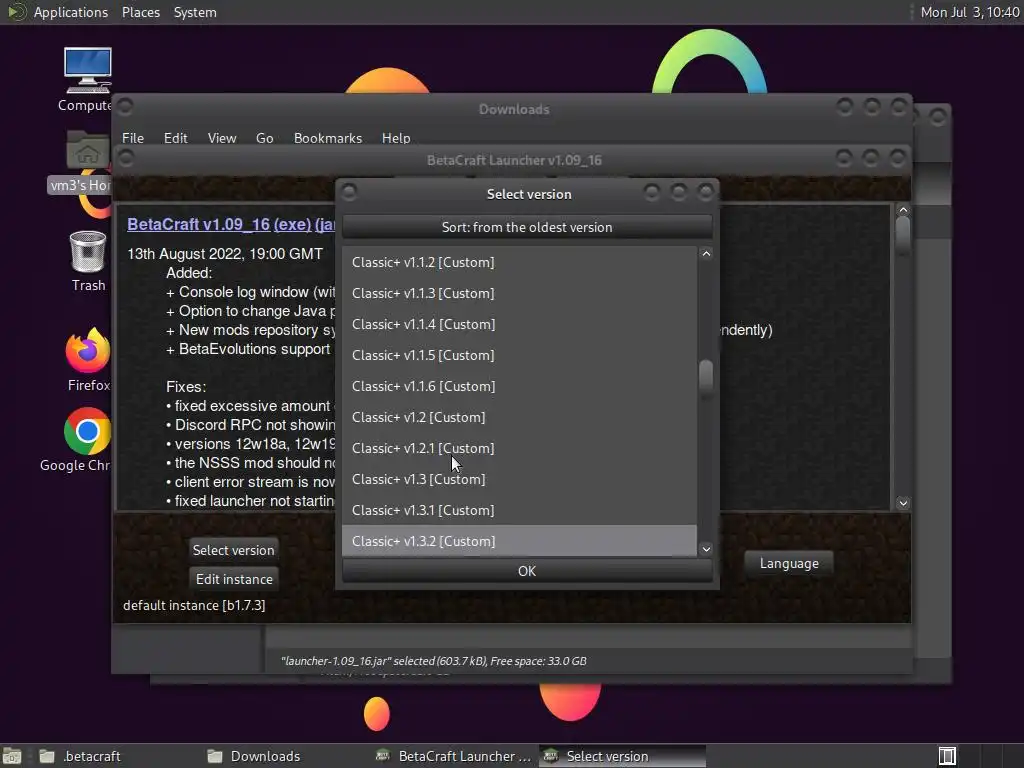Click version list scroll down arrow
1024x768 pixels.
706,549
